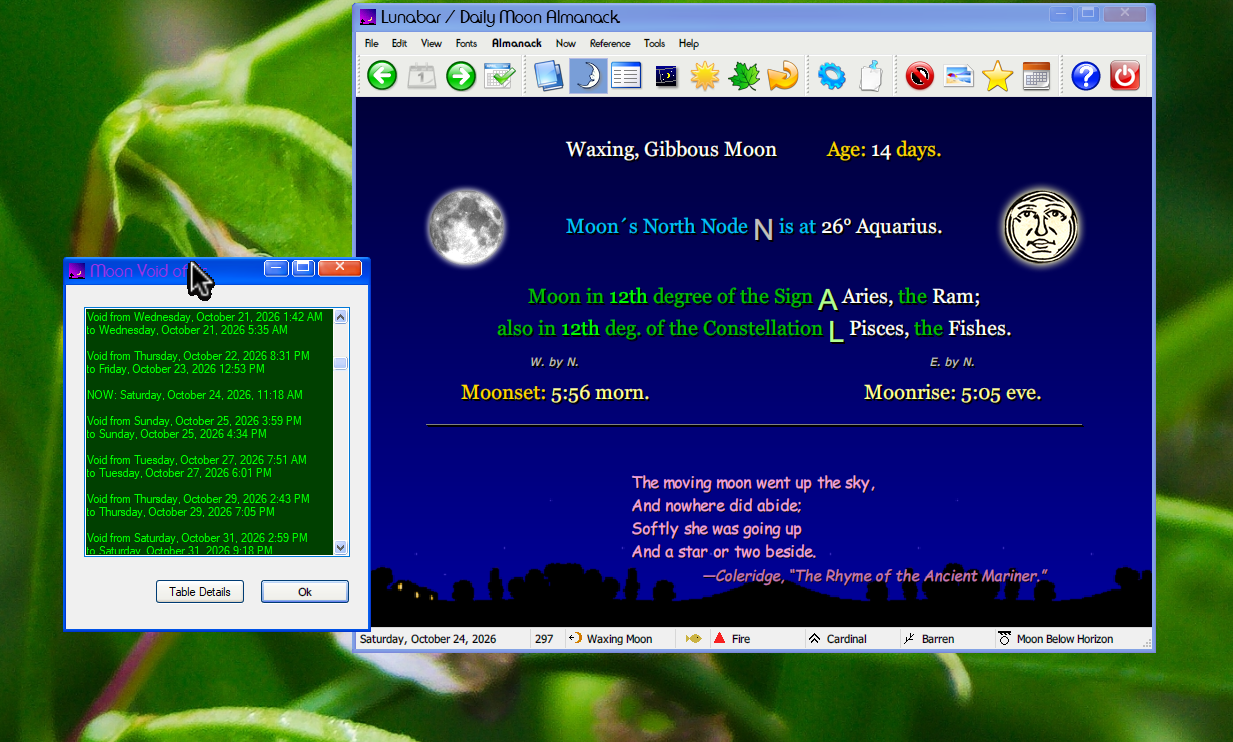
Task: Click the photographic full moon image
Action: (x=466, y=226)
